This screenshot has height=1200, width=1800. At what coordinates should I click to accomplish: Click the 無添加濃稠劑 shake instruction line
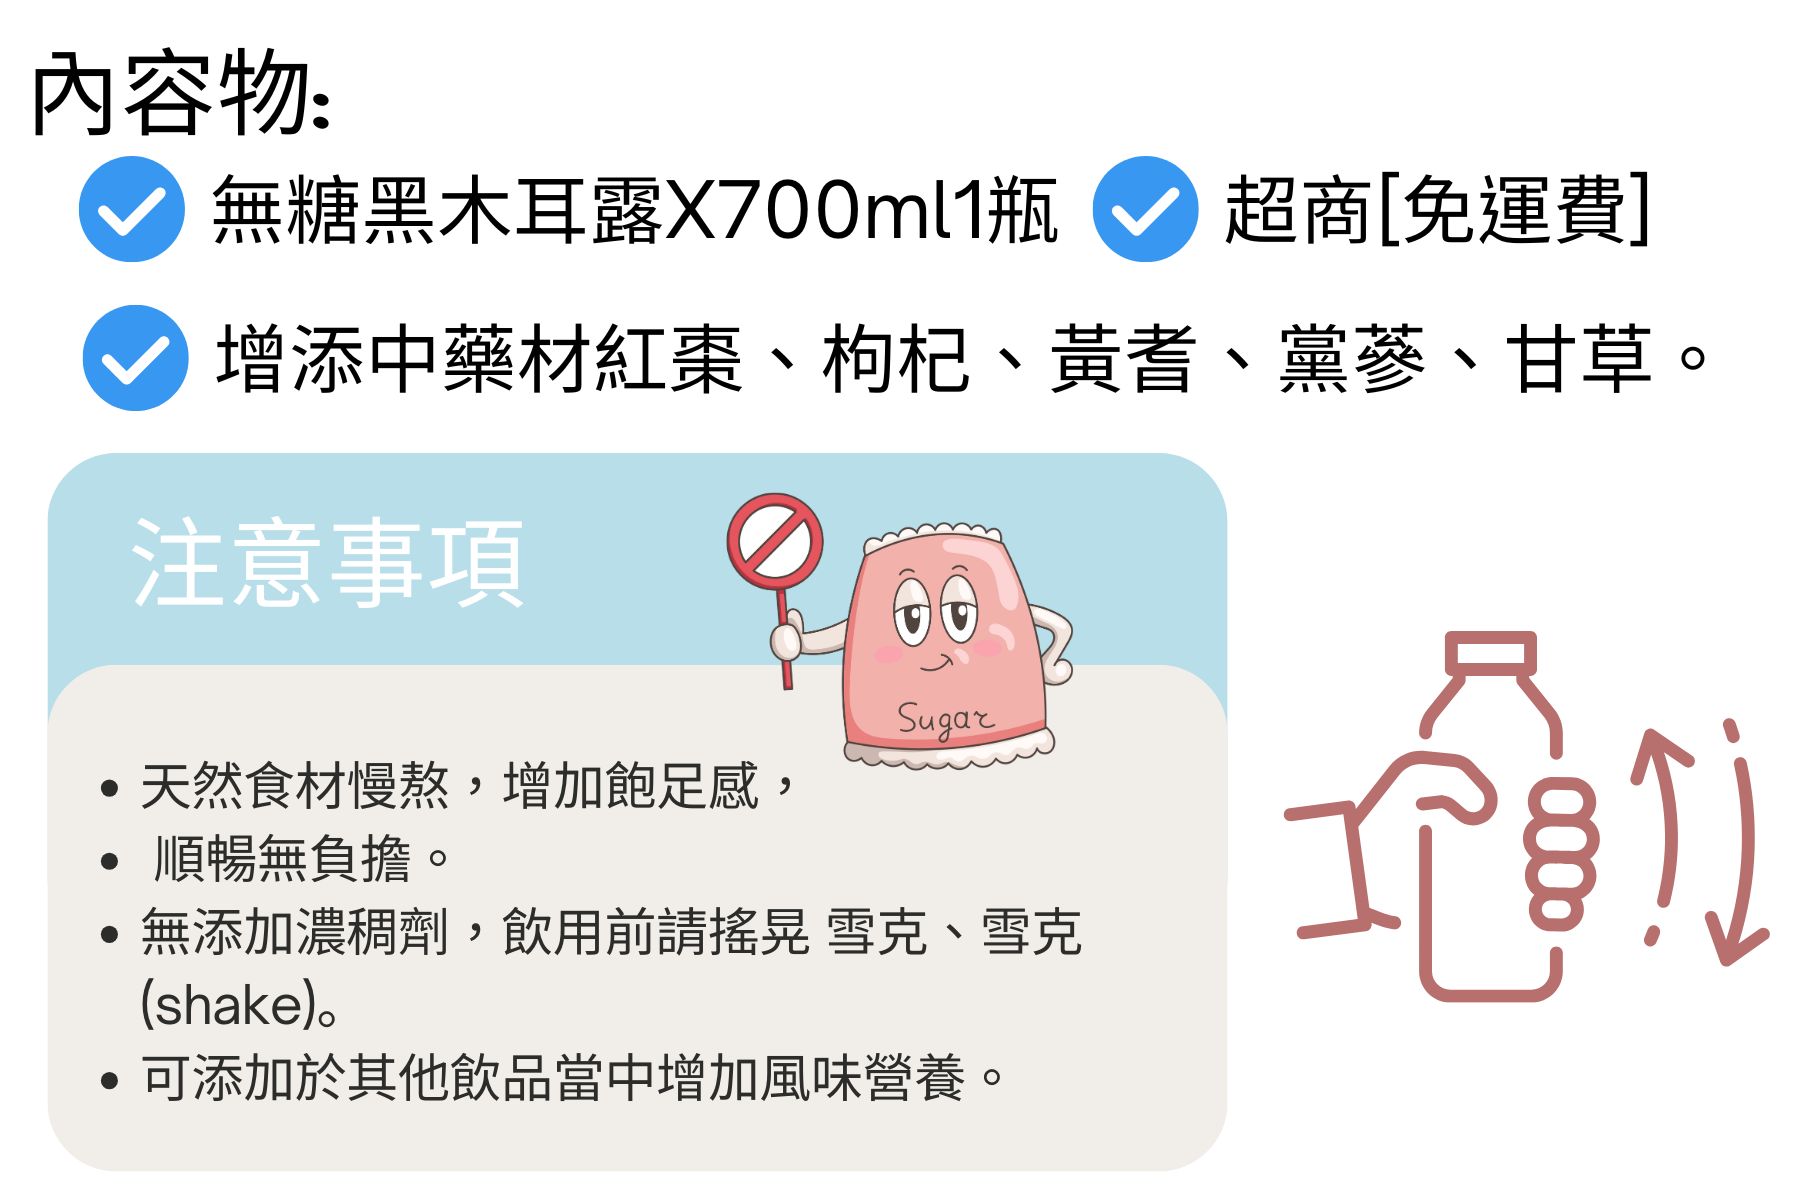[591, 967]
